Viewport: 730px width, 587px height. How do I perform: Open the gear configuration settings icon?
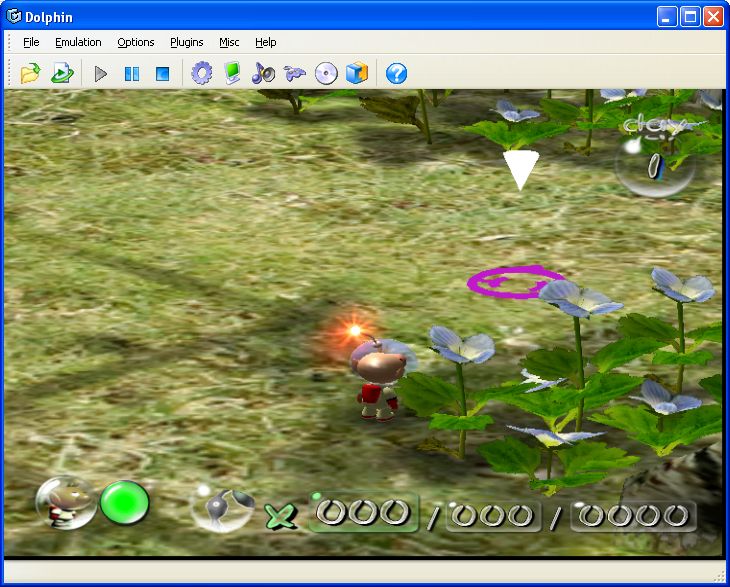click(202, 74)
